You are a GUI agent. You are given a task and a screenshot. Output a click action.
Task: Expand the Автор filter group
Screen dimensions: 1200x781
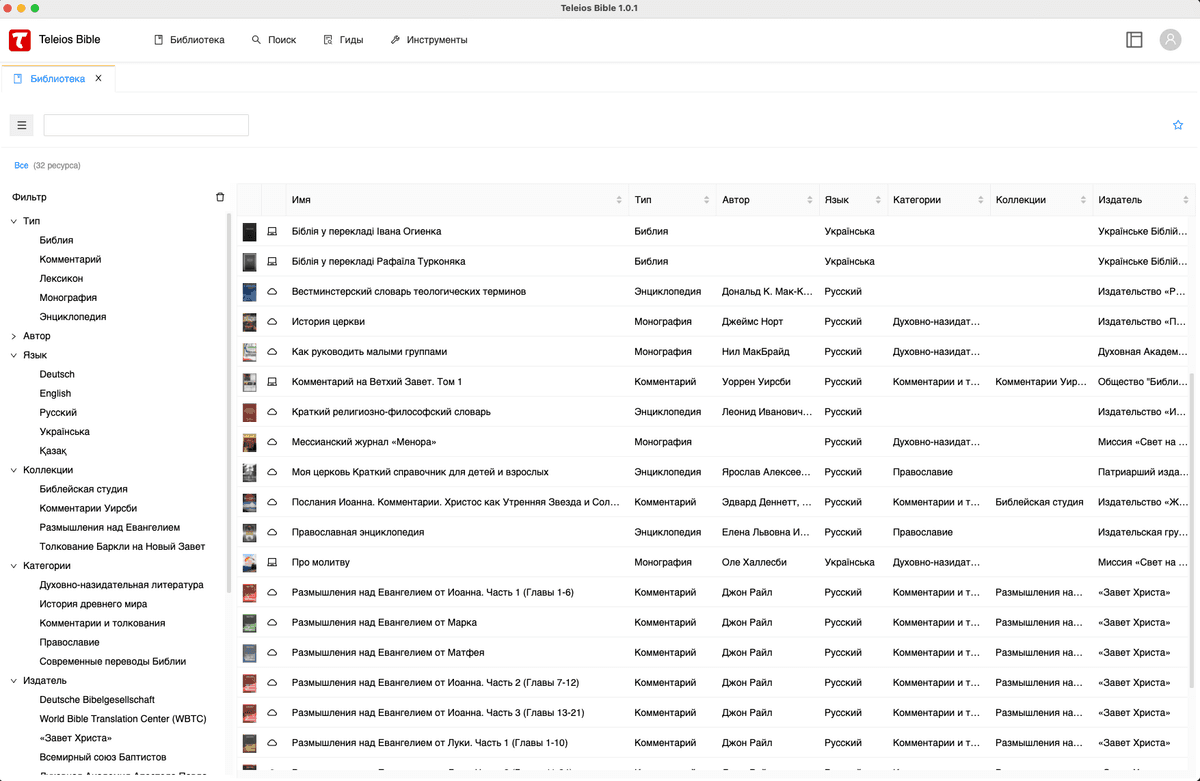14,336
